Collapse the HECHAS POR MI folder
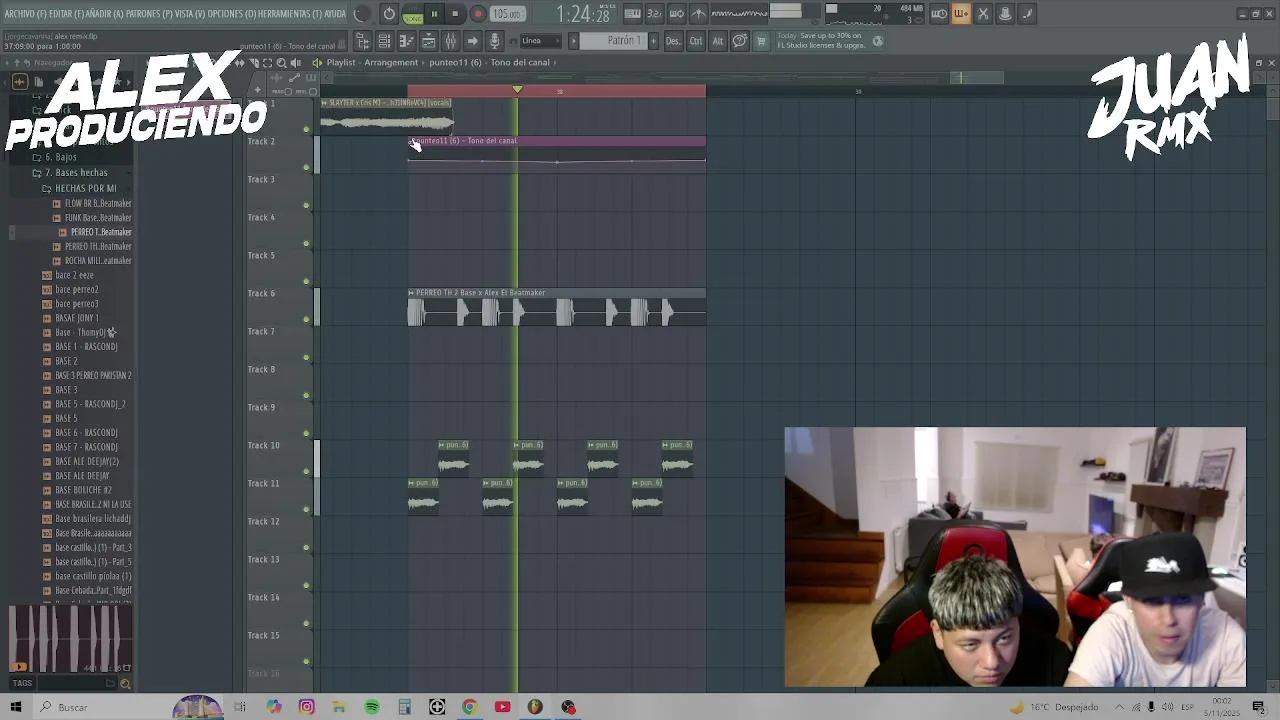 click(x=84, y=188)
